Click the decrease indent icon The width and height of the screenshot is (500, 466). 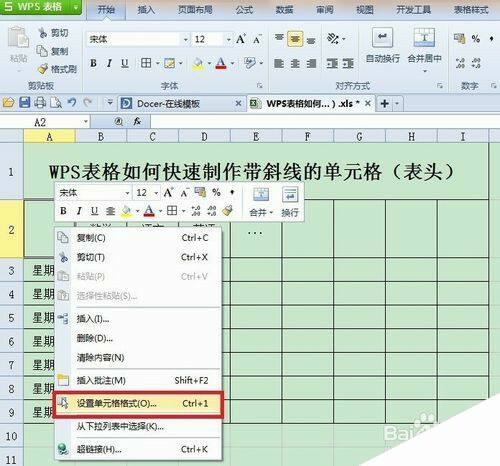pyautogui.click(x=332, y=63)
